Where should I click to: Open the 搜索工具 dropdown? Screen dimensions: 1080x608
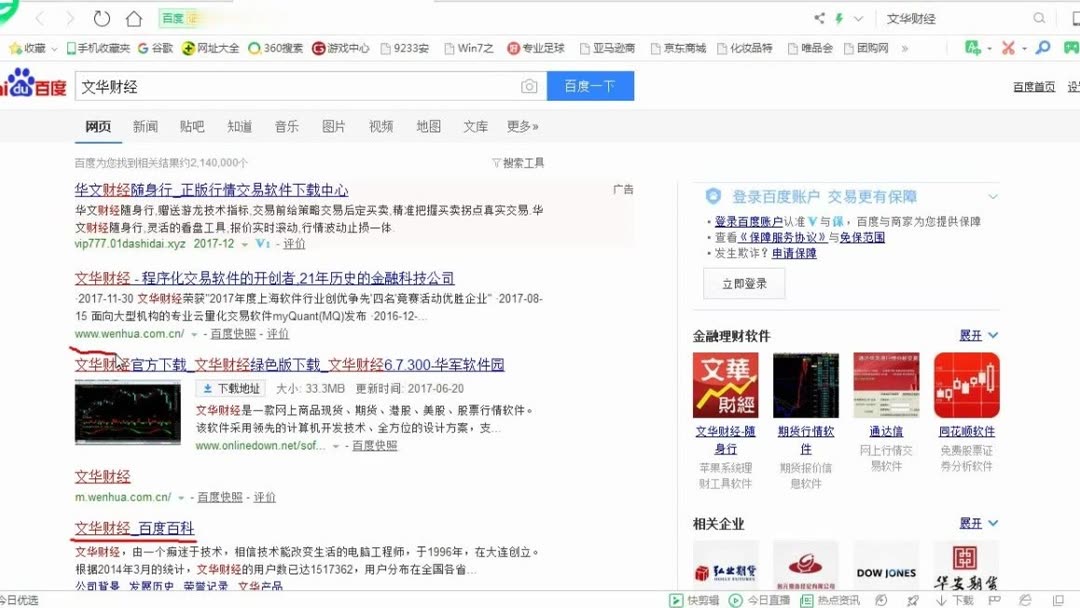pyautogui.click(x=520, y=161)
